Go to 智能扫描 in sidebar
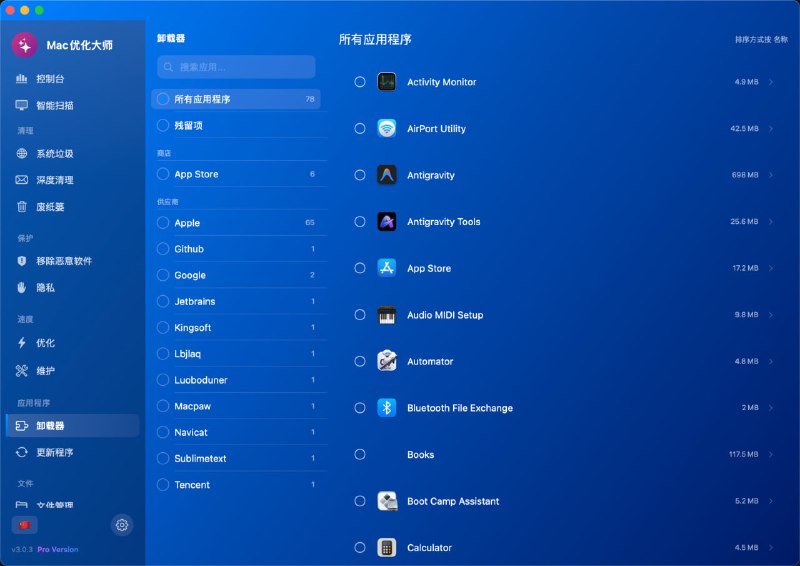Screen dimensions: 800x566 (x=72, y=105)
